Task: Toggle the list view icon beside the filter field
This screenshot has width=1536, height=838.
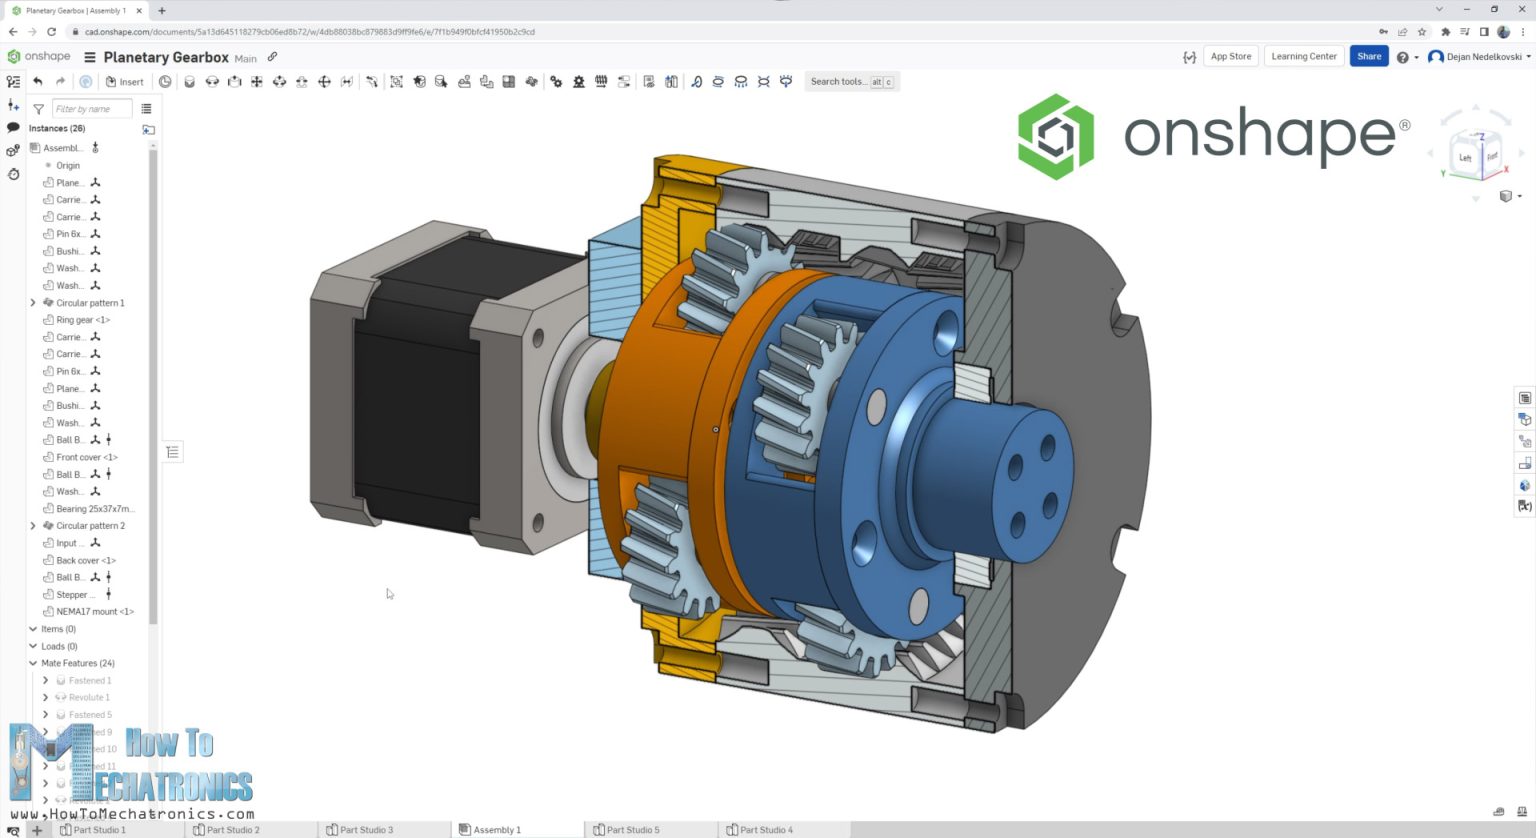Action: pos(146,107)
